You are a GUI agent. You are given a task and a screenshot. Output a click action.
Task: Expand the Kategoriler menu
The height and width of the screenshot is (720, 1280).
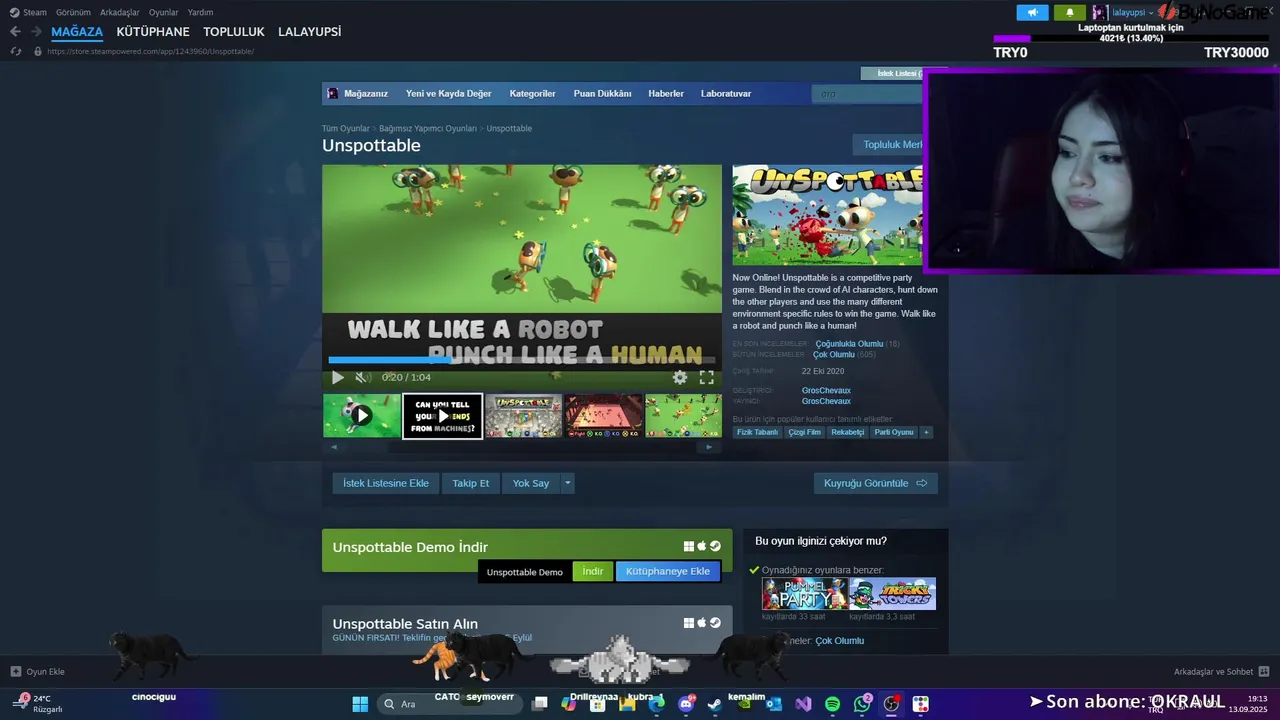[532, 93]
